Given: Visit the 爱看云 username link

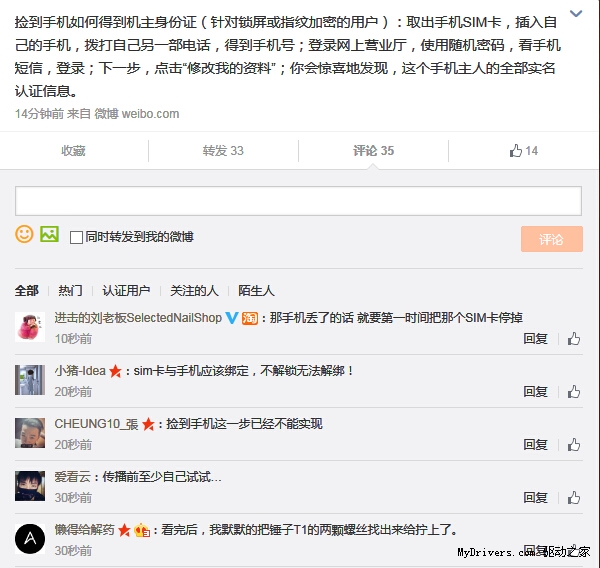Looking at the screenshot, I should tap(72, 477).
